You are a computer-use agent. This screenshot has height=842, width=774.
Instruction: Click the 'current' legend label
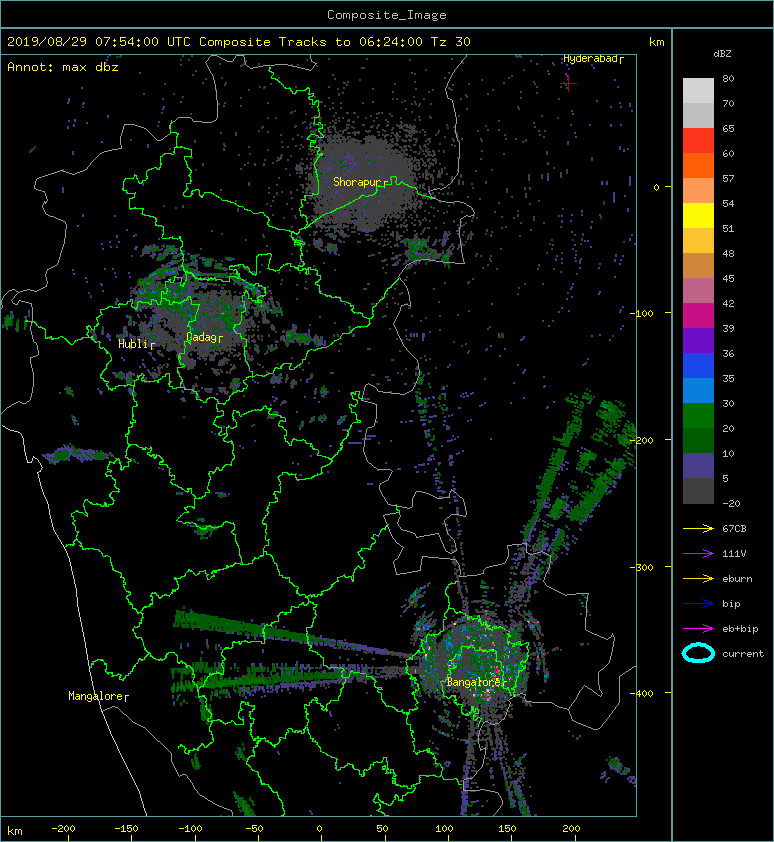743,654
